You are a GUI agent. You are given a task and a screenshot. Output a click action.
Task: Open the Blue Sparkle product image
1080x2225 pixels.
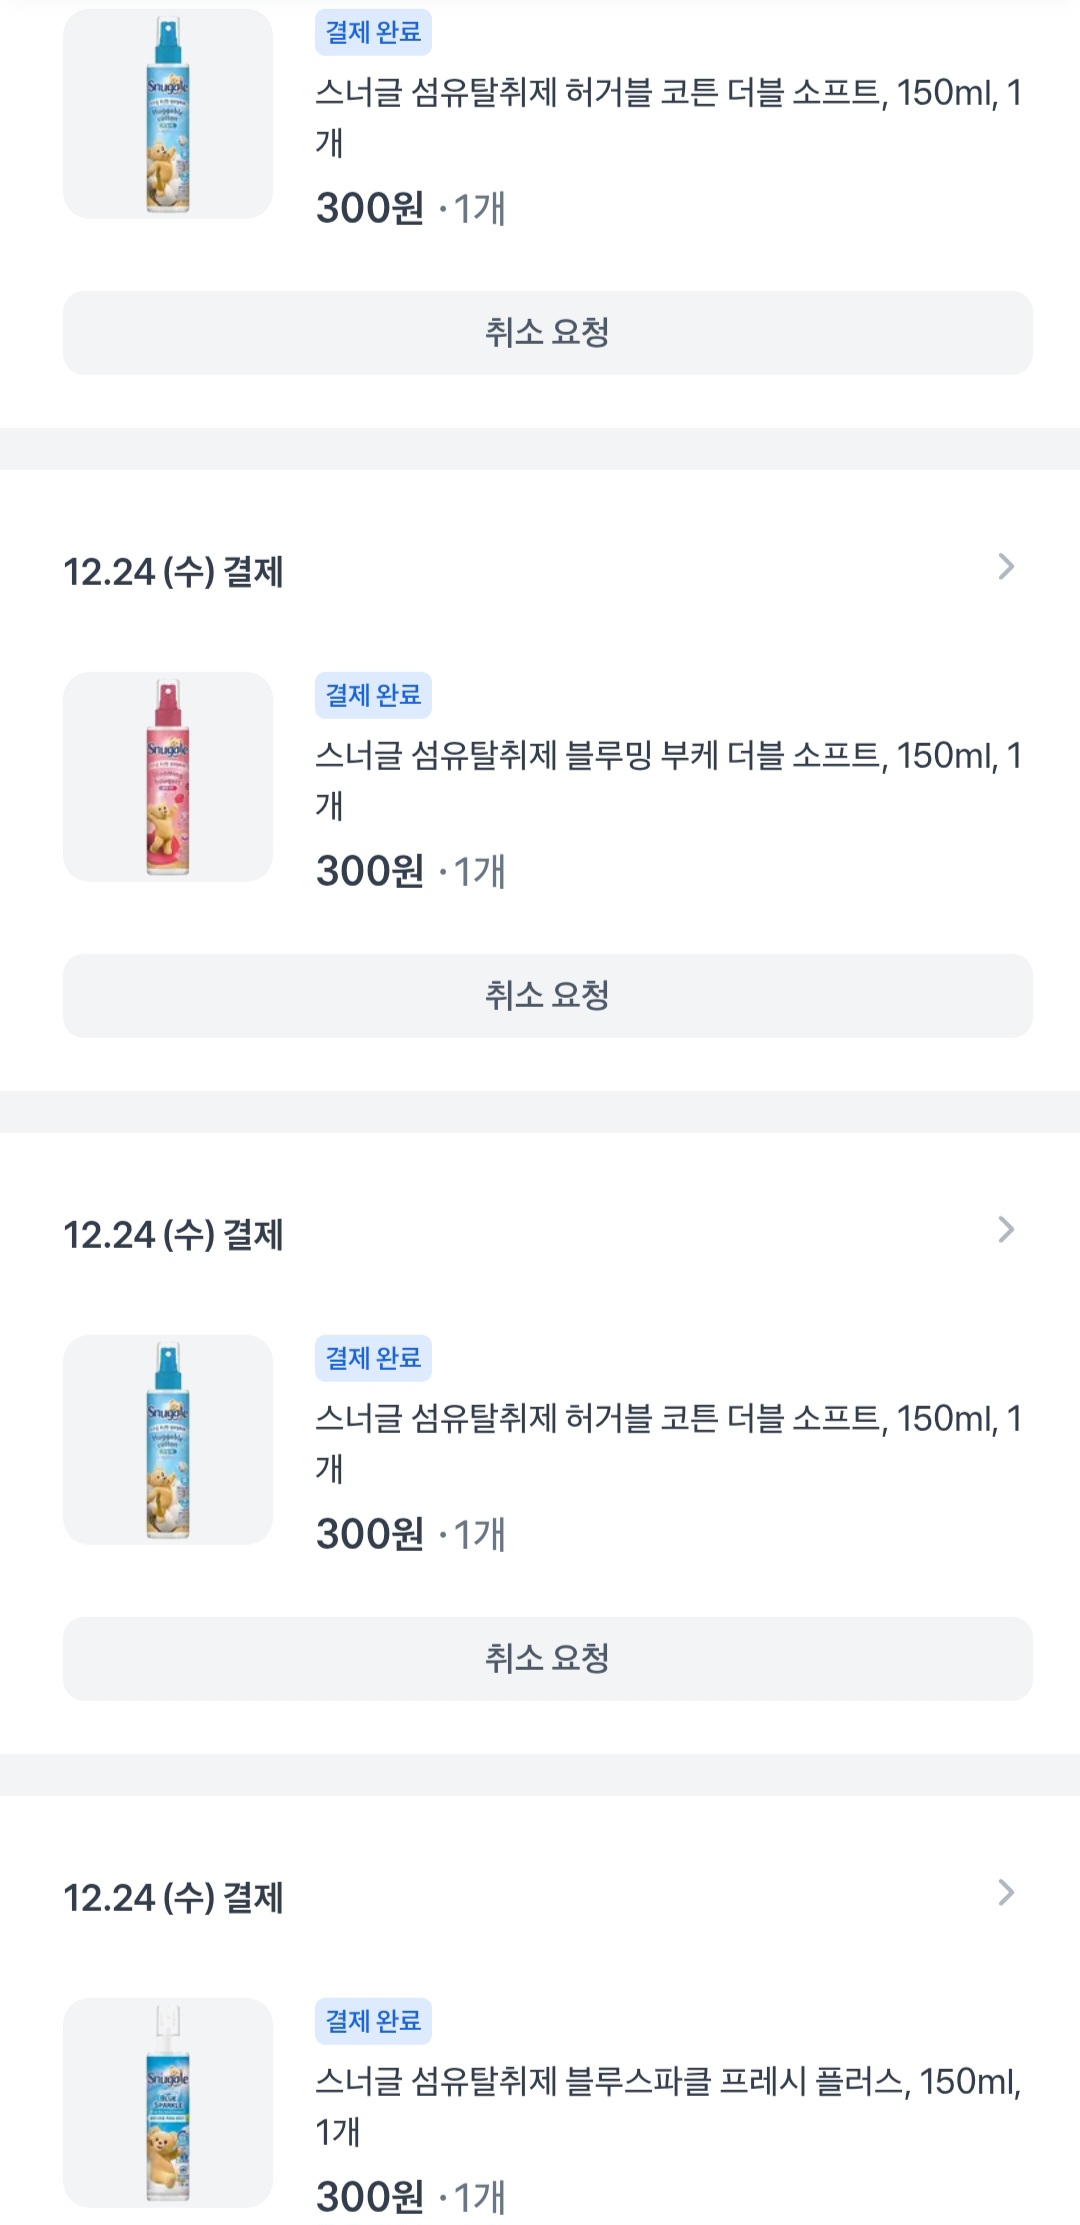point(168,2102)
